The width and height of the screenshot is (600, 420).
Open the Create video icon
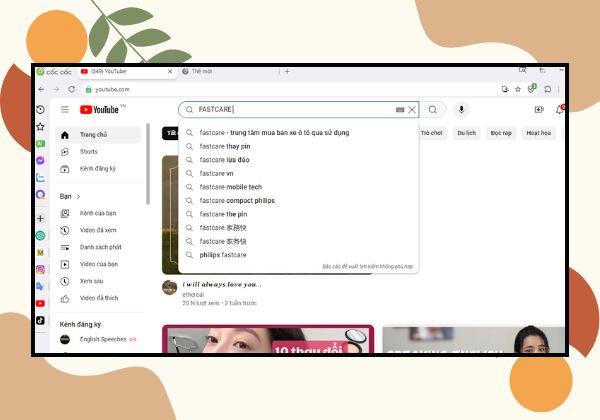pyautogui.click(x=539, y=110)
